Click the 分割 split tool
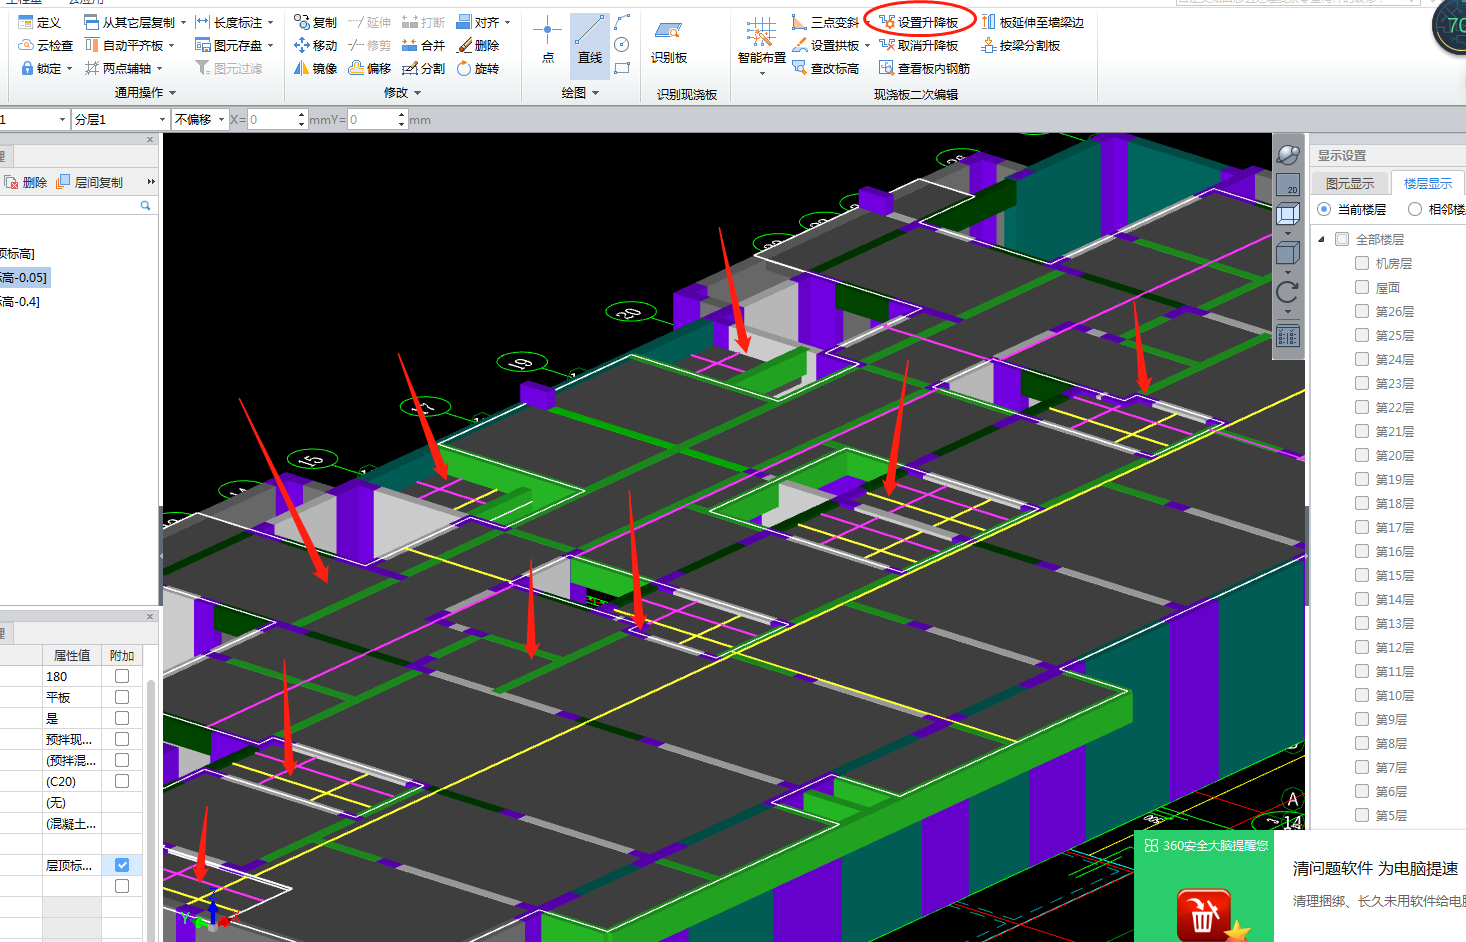Image resolution: width=1466 pixels, height=942 pixels. [423, 68]
